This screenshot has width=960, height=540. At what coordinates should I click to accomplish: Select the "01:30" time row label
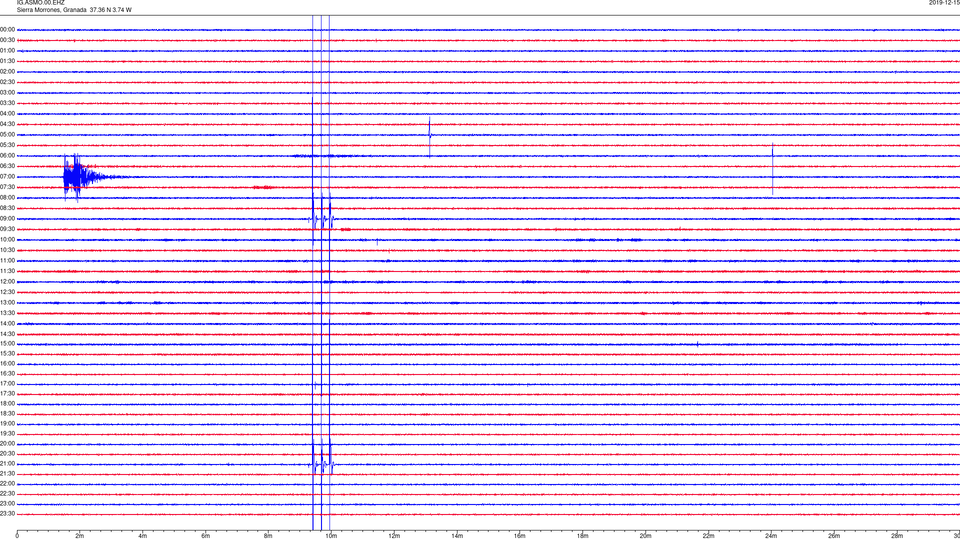[x=7, y=61]
